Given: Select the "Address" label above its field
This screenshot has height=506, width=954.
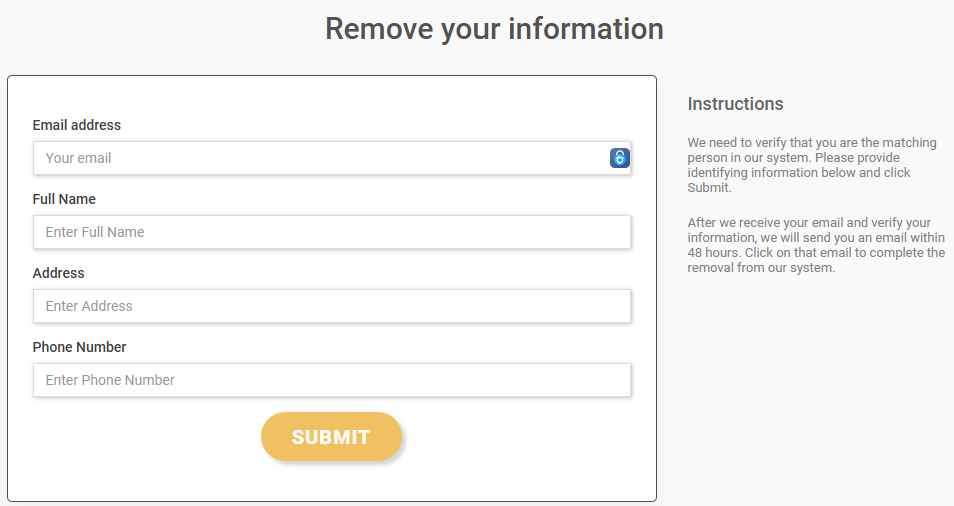Looking at the screenshot, I should point(58,273).
